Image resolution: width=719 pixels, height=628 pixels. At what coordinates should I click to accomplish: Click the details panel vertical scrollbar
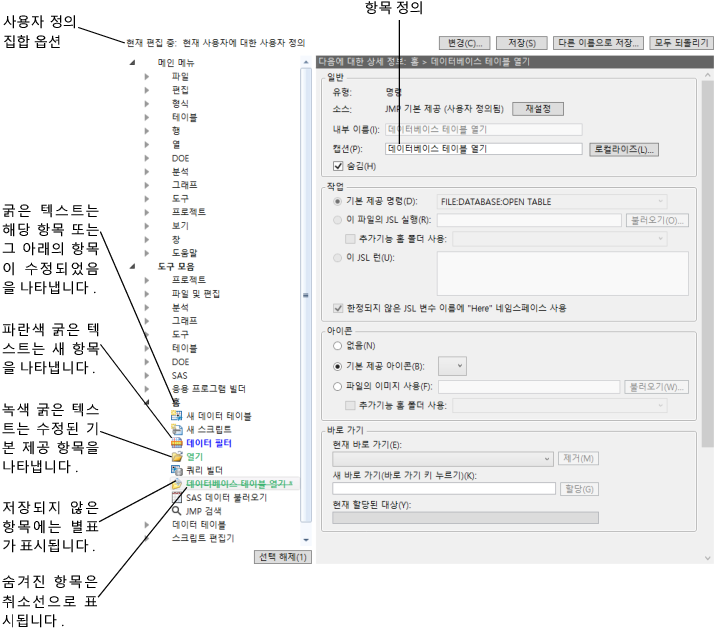(x=708, y=264)
